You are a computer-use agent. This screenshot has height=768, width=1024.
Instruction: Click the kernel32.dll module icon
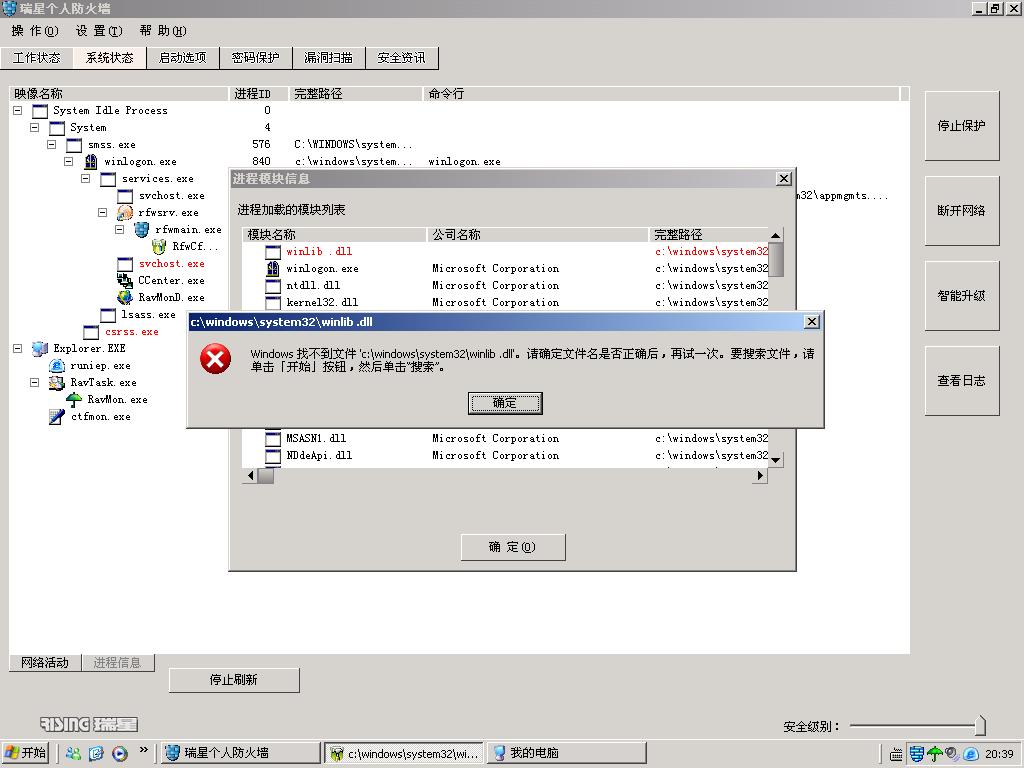point(273,302)
